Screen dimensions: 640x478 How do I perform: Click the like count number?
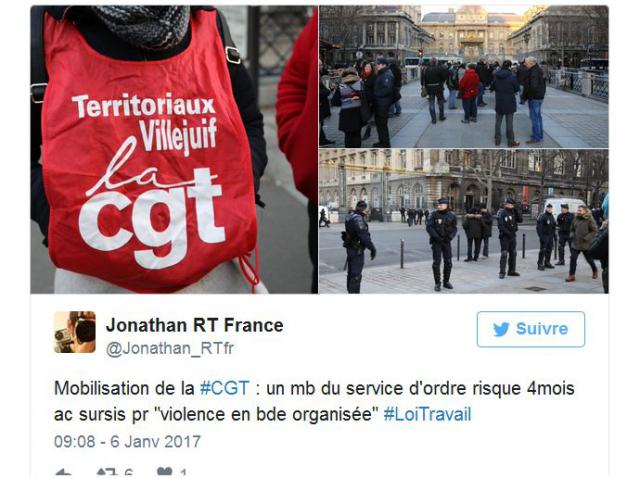tap(183, 474)
